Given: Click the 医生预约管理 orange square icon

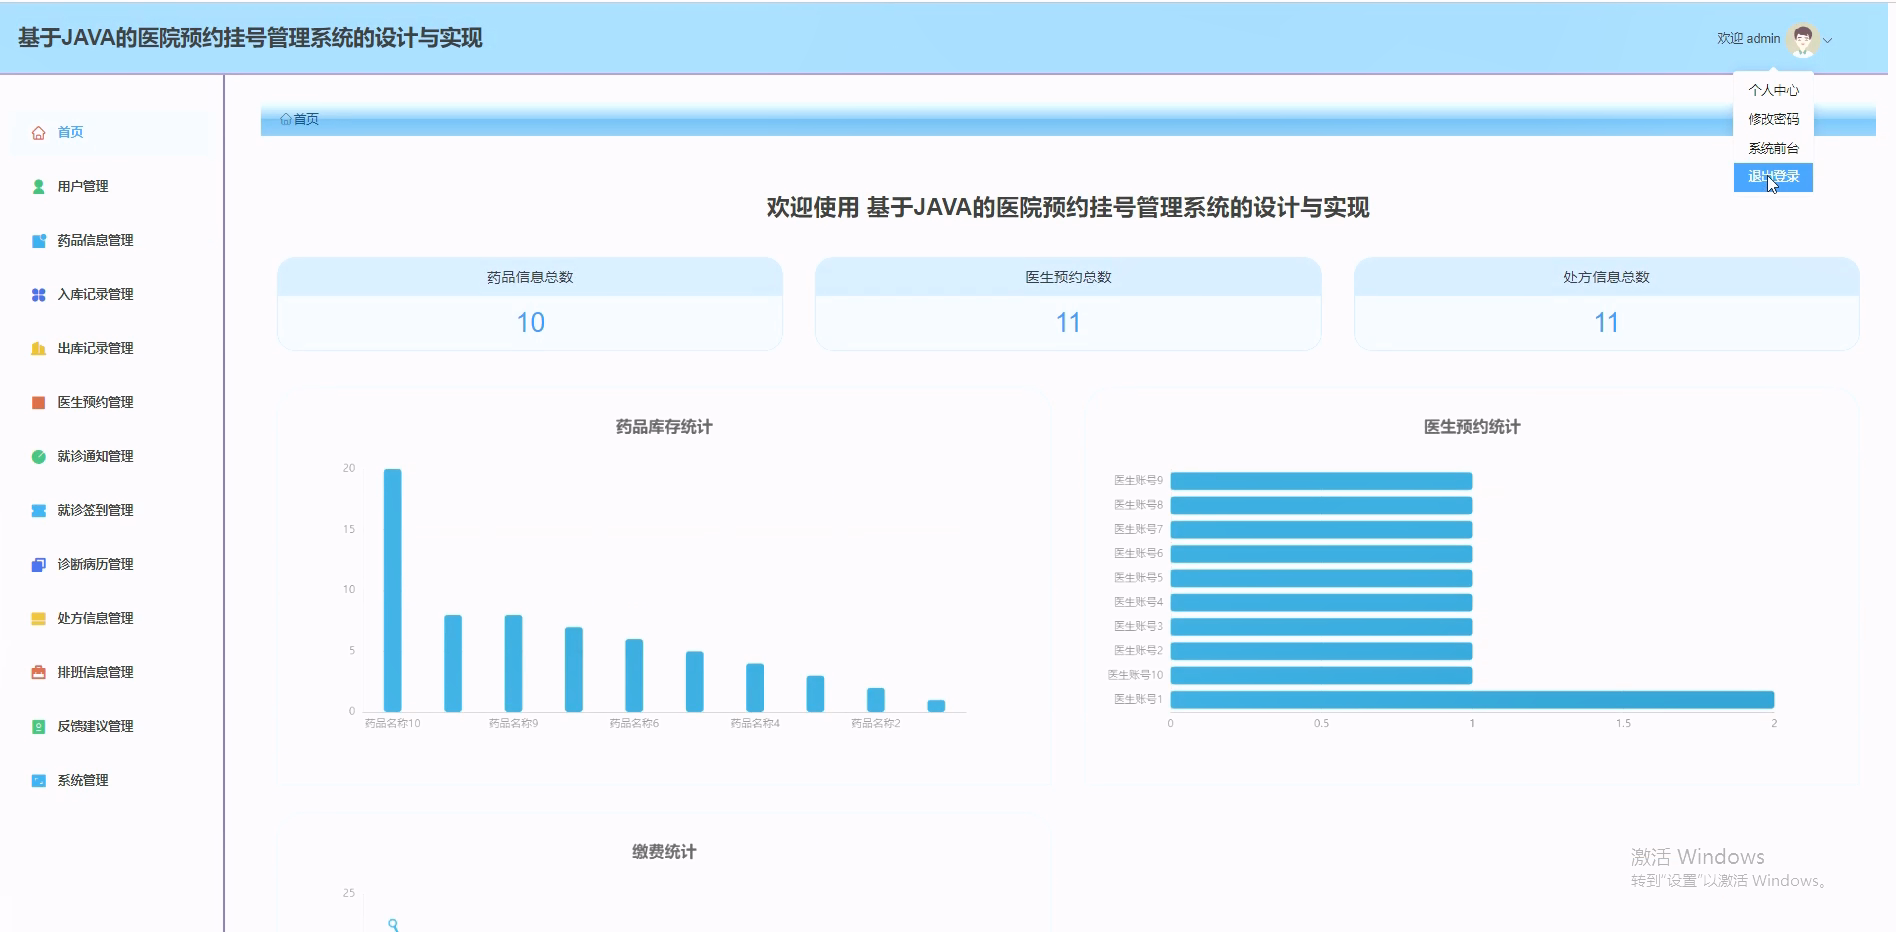Looking at the screenshot, I should click(x=38, y=403).
